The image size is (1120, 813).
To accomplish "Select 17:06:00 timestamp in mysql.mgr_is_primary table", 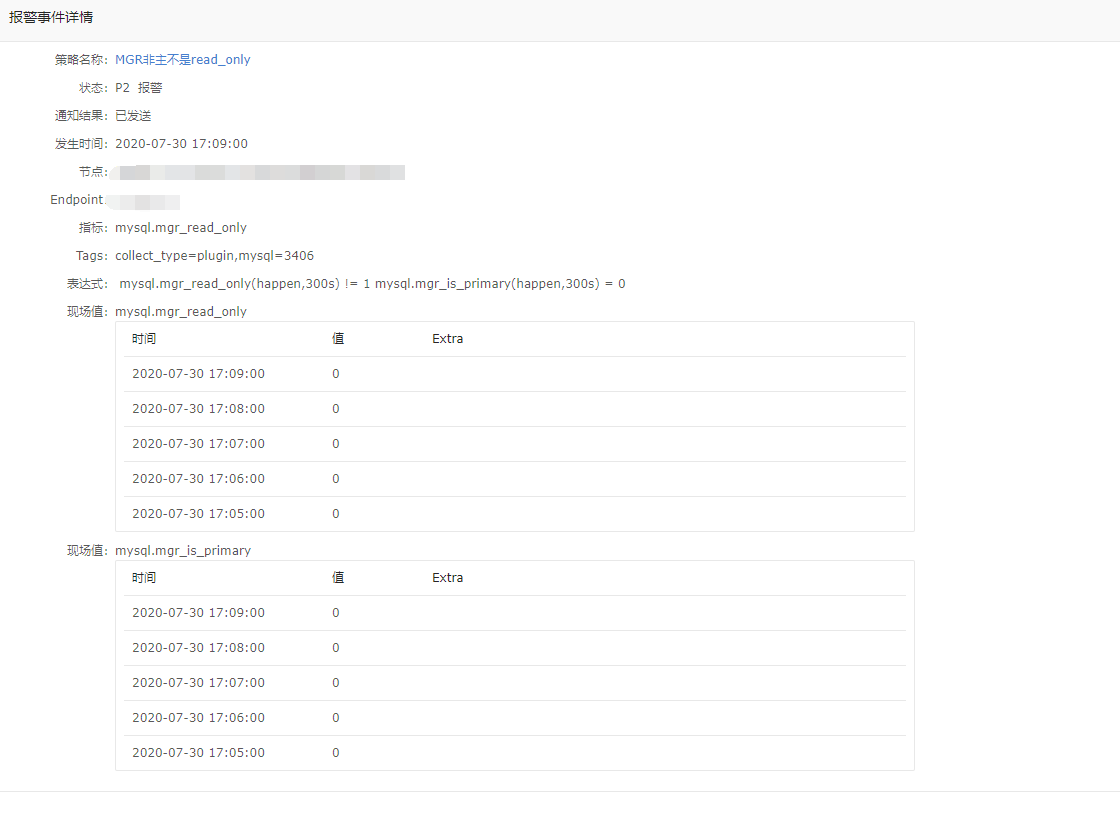I will pos(199,718).
